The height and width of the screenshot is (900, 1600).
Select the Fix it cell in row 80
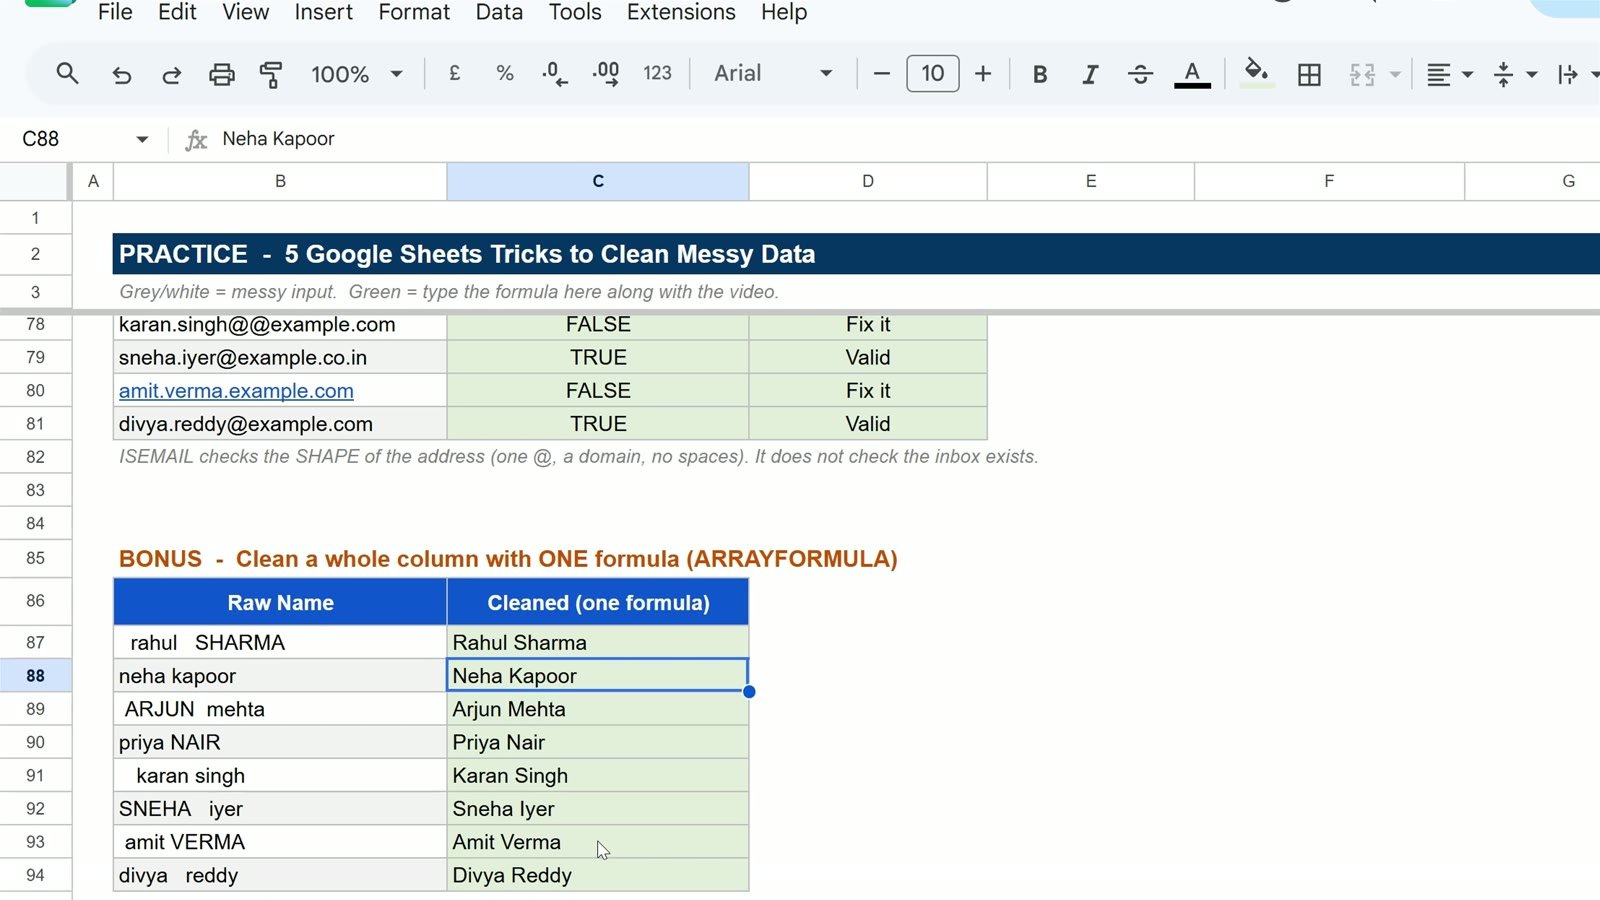pyautogui.click(x=868, y=391)
